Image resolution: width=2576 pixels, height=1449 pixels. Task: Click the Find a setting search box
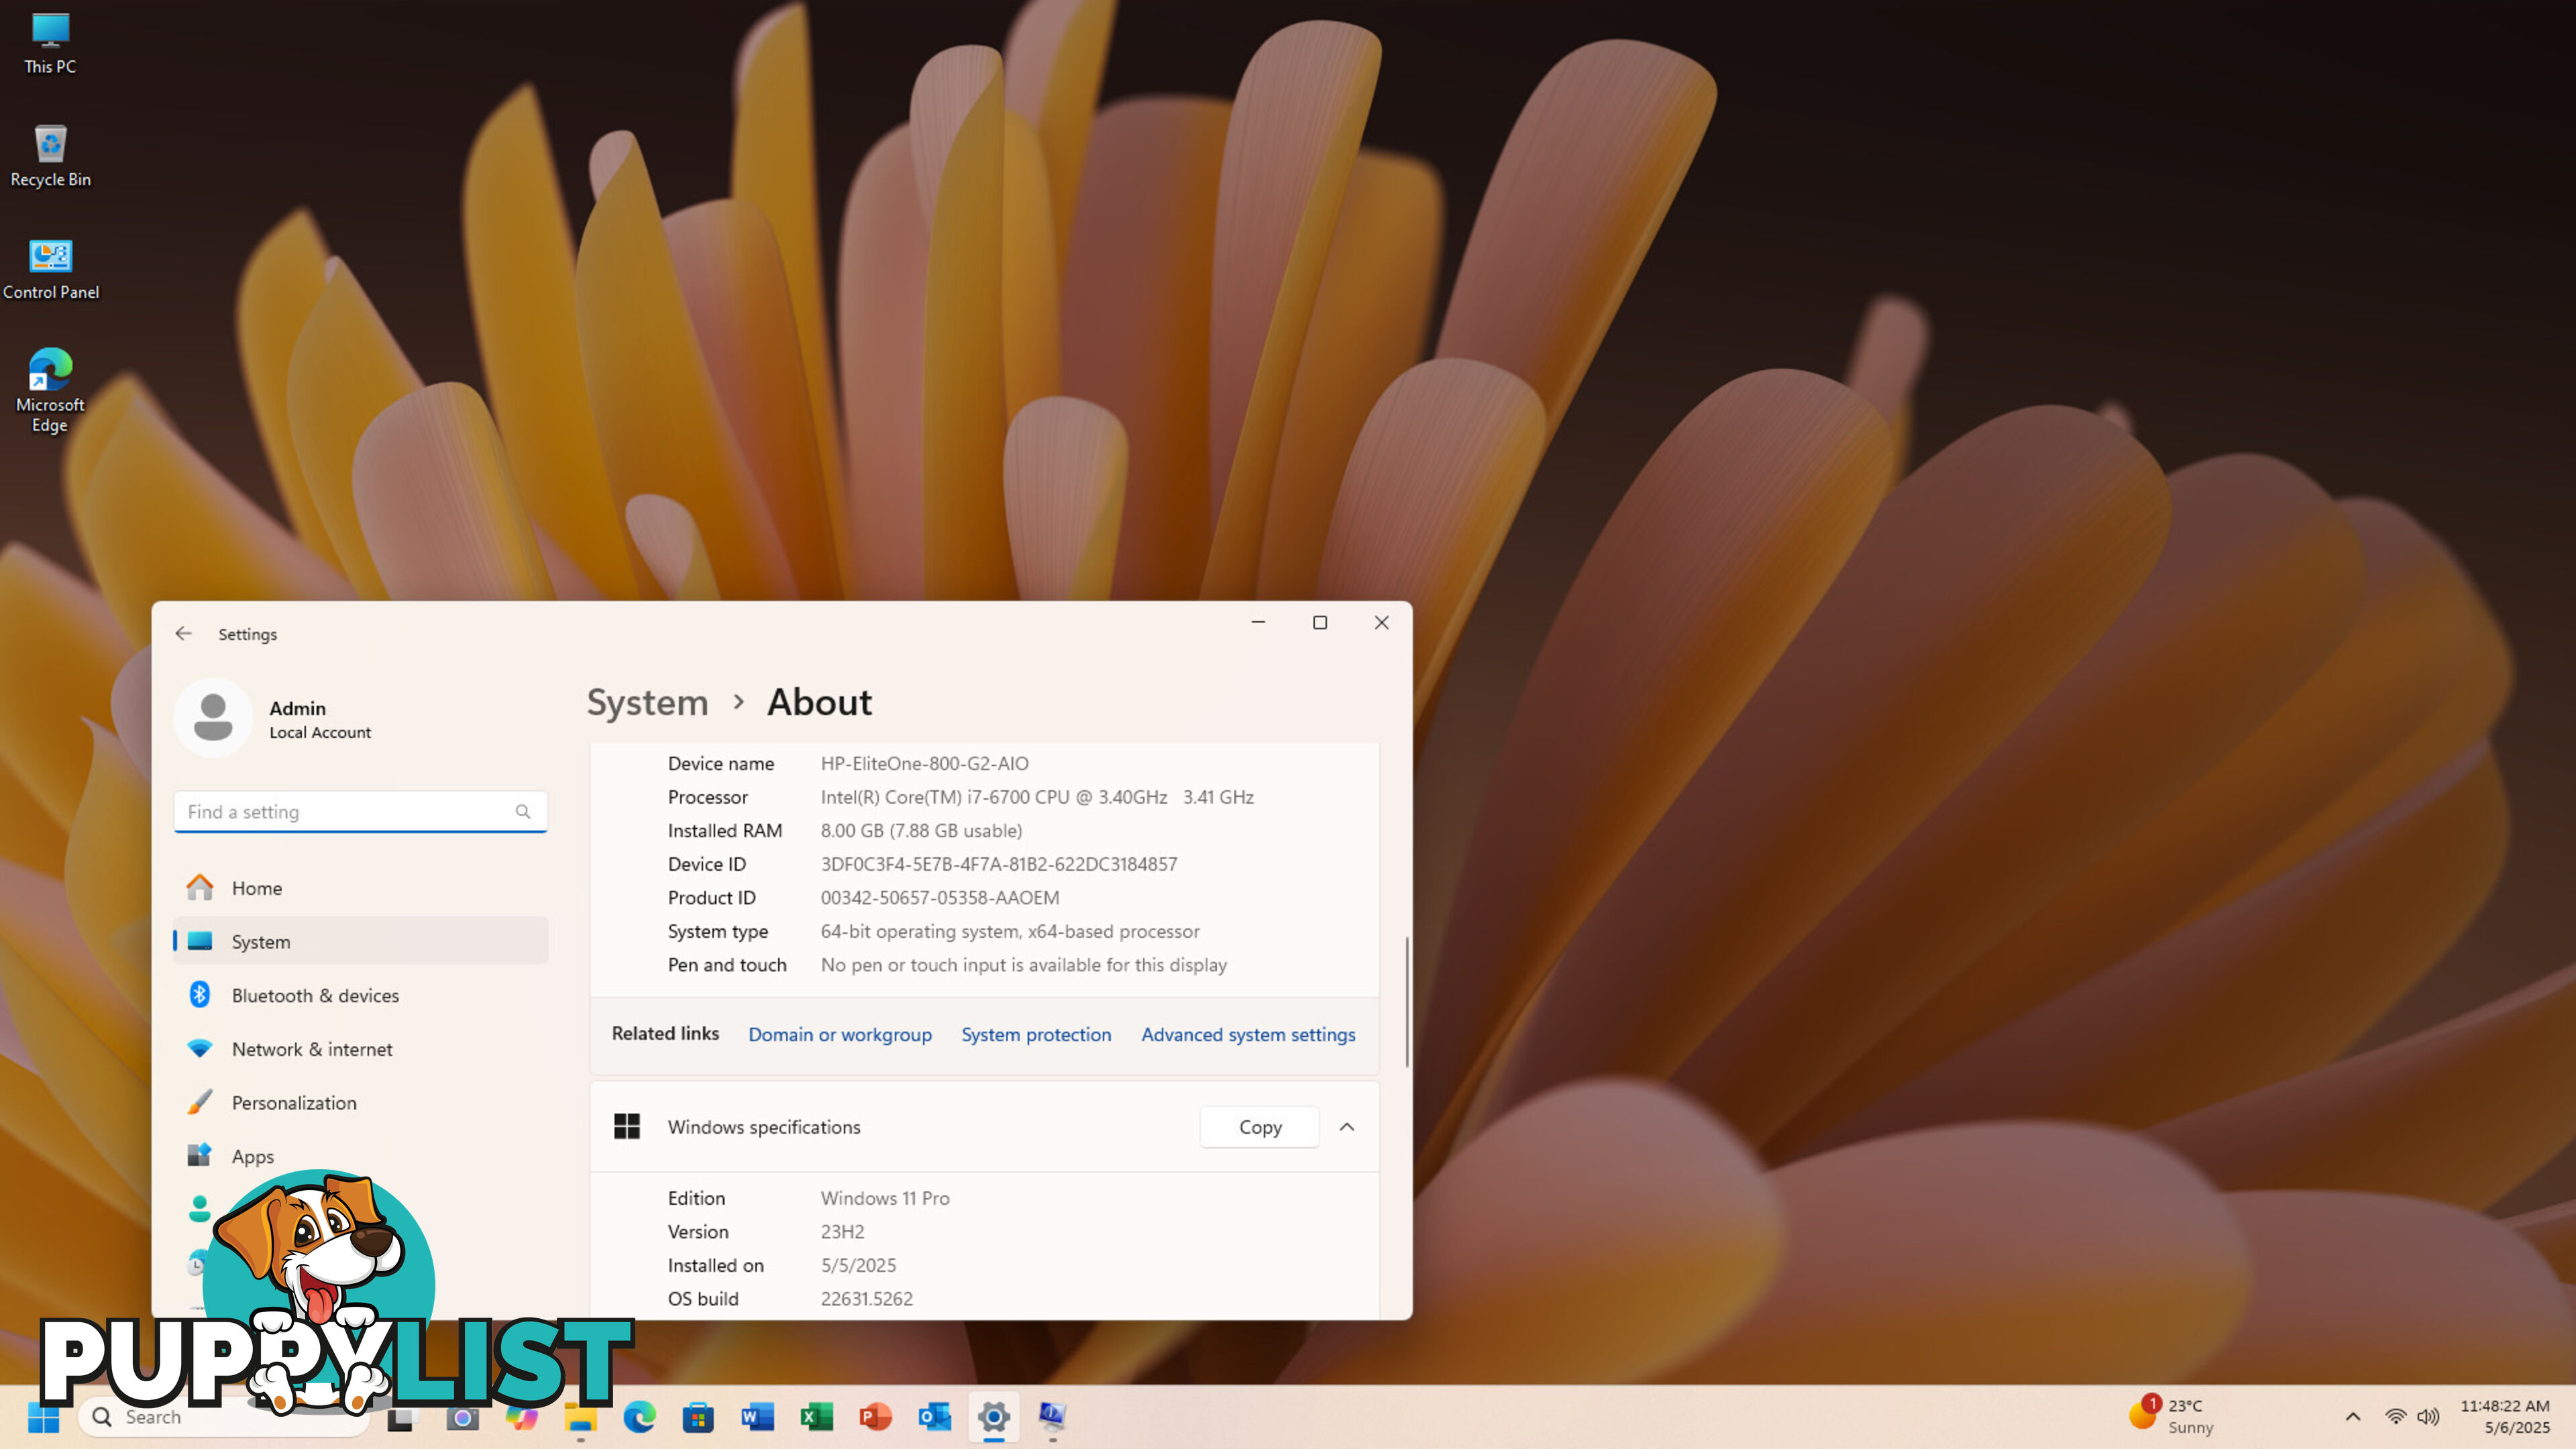tap(361, 811)
